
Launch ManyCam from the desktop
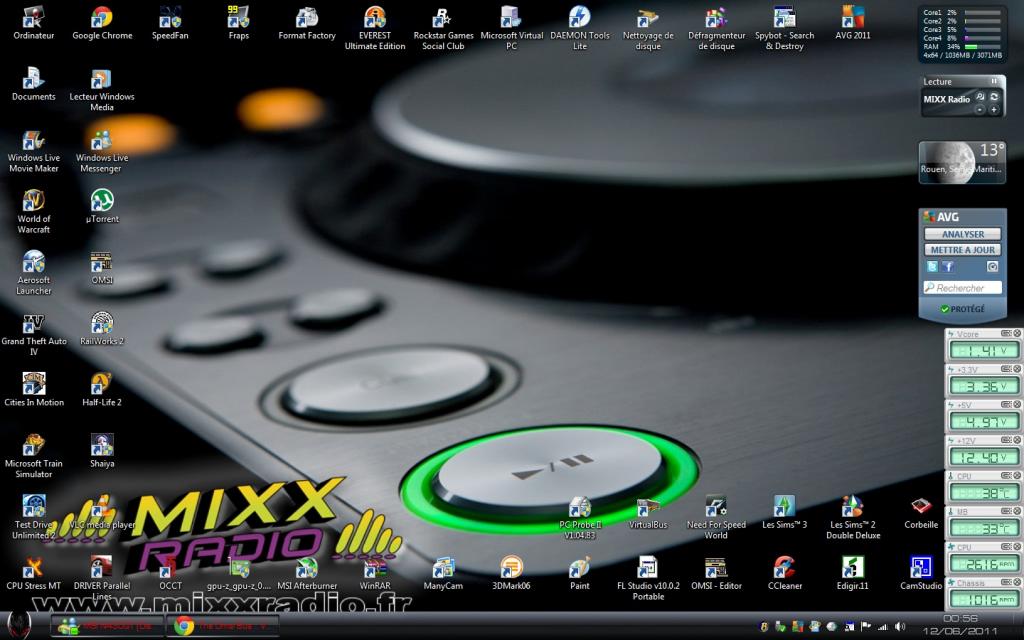coord(443,573)
